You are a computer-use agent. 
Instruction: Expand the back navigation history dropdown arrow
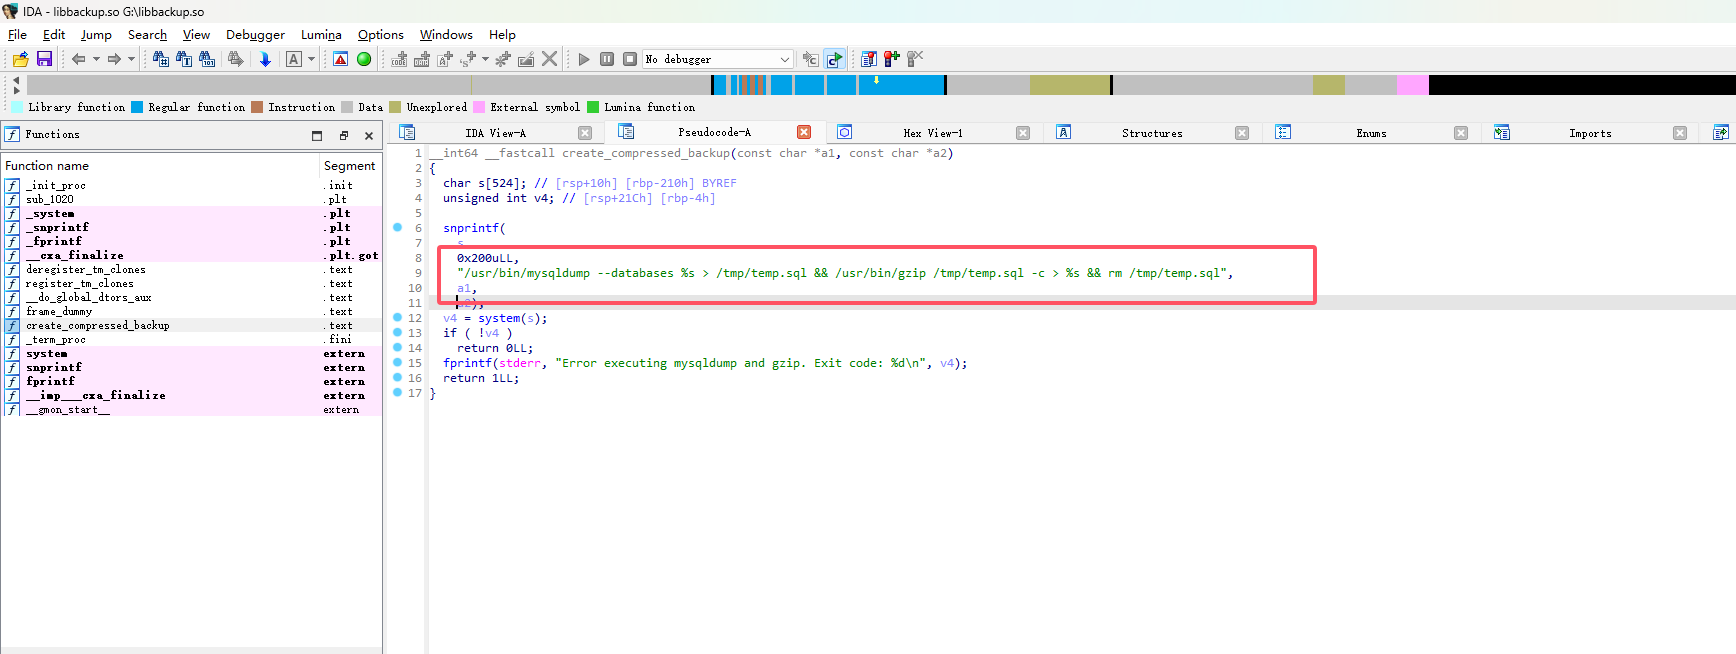[x=96, y=60]
